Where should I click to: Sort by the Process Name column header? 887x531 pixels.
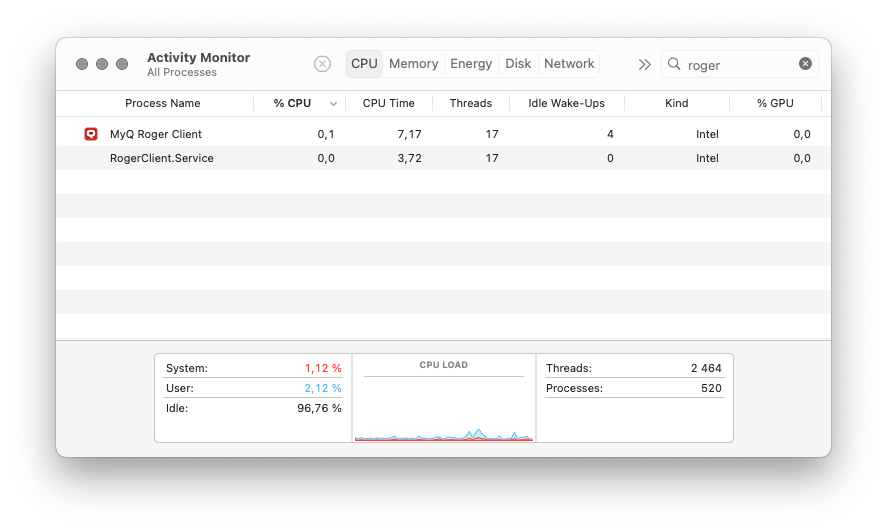(x=162, y=104)
